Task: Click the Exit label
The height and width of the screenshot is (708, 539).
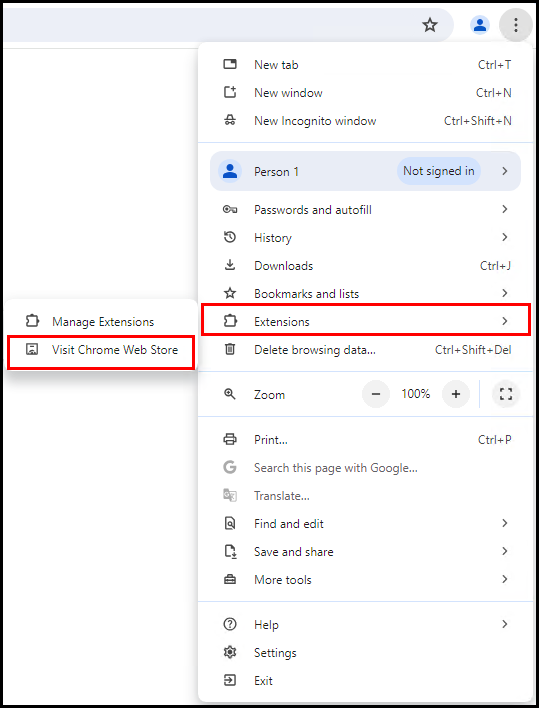Action: [263, 681]
